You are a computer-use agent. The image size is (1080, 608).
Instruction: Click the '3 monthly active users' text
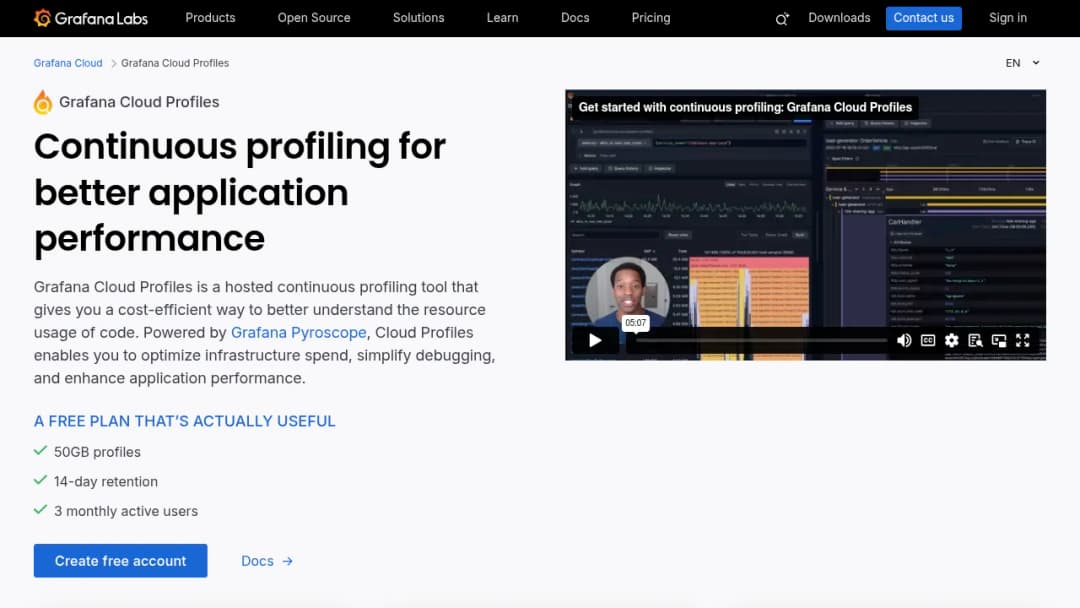point(126,512)
